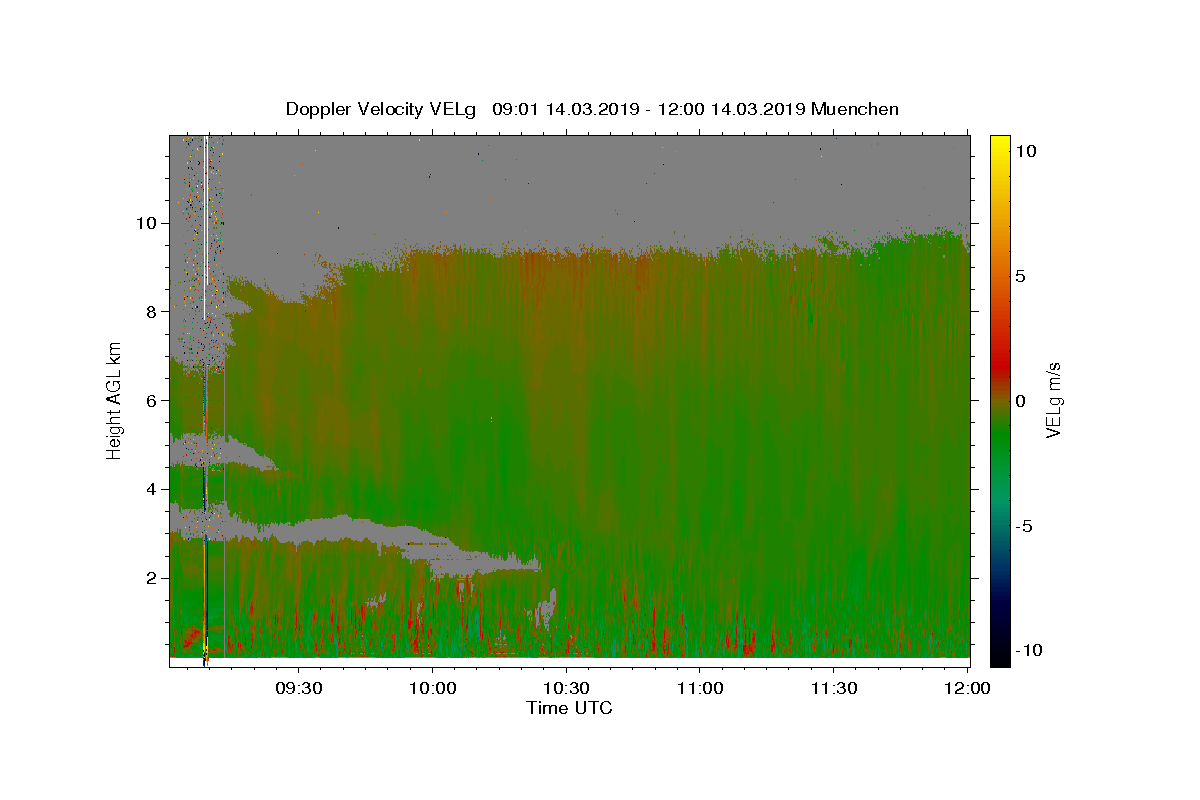
Task: Click the black bottom of the colorbar
Action: (x=1000, y=655)
